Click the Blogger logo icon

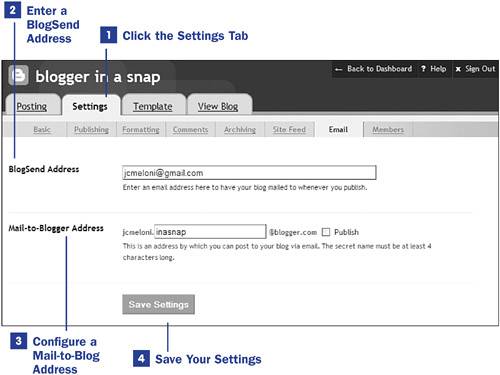click(x=18, y=76)
